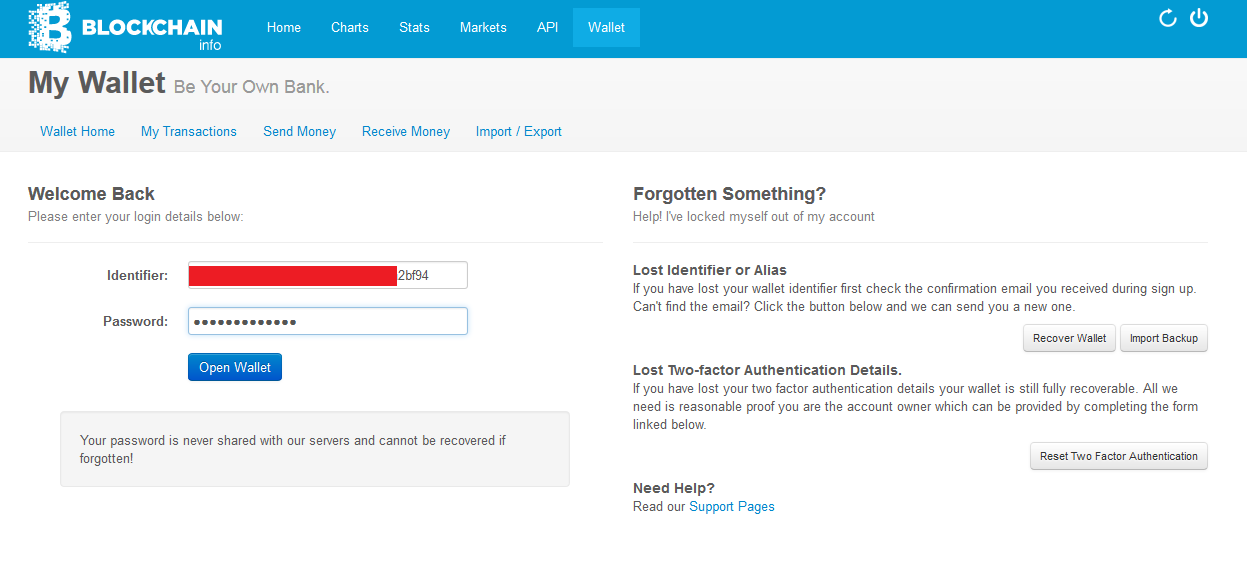Open Wallet Home tab
This screenshot has height=574, width=1247.
coord(77,131)
